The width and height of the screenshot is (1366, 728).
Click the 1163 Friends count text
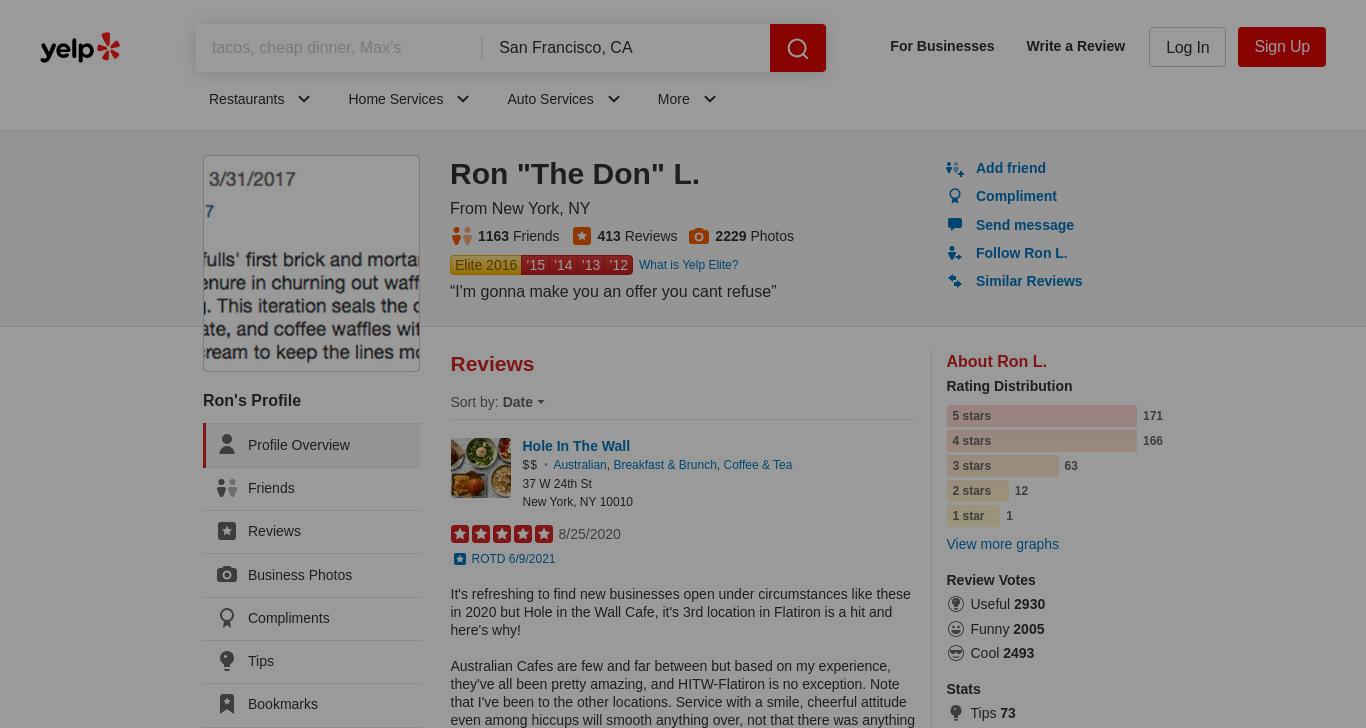[518, 236]
